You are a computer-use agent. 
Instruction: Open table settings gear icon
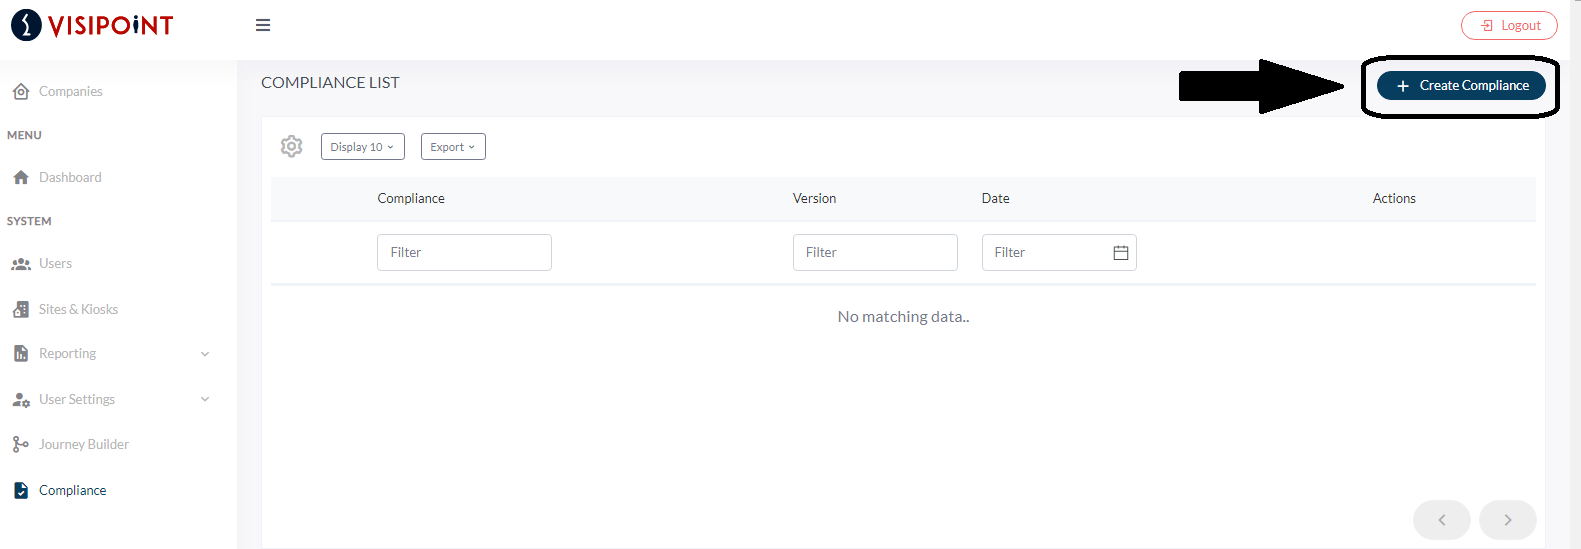coord(291,146)
